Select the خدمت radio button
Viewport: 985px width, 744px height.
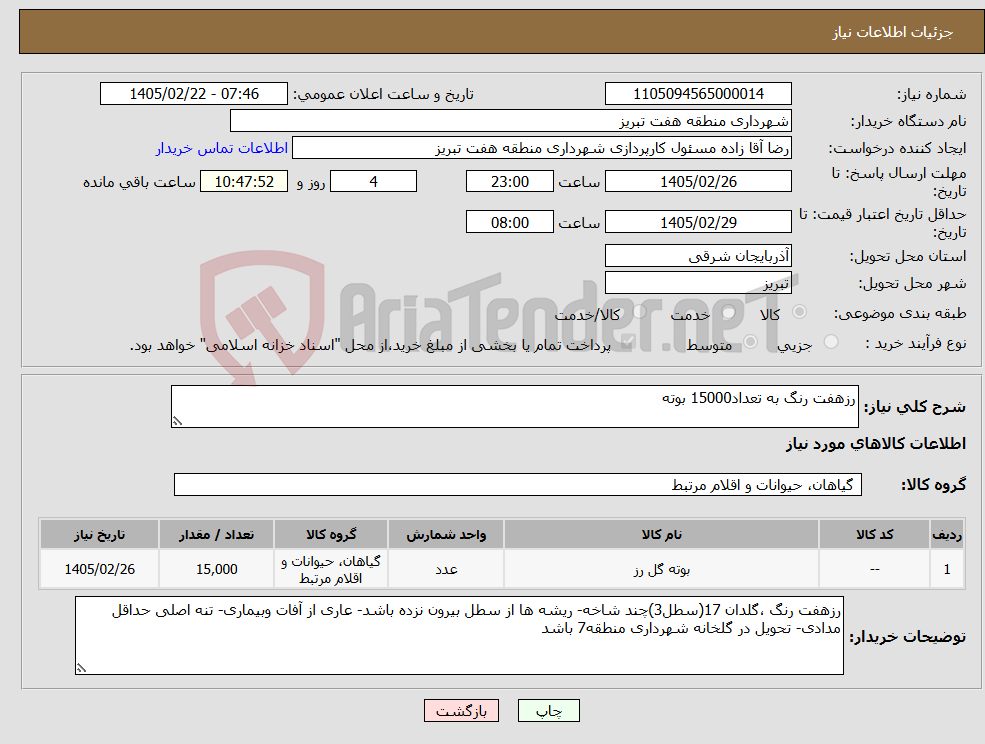[x=729, y=312]
